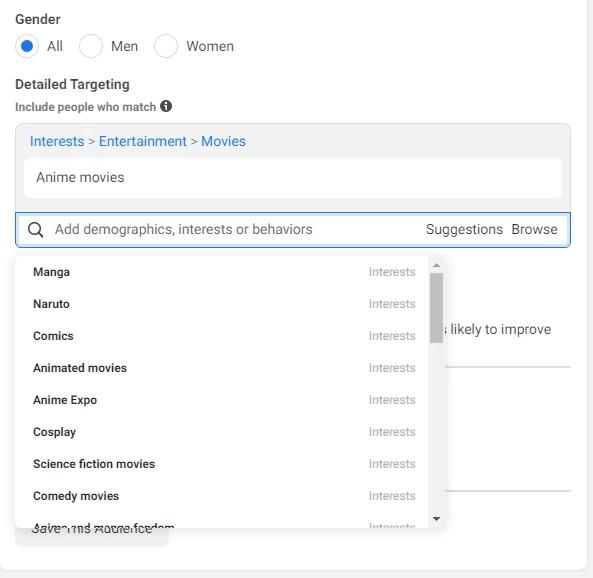Viewport: 593px width, 578px height.
Task: Click the info icon beside Include people
Action: pos(166,106)
